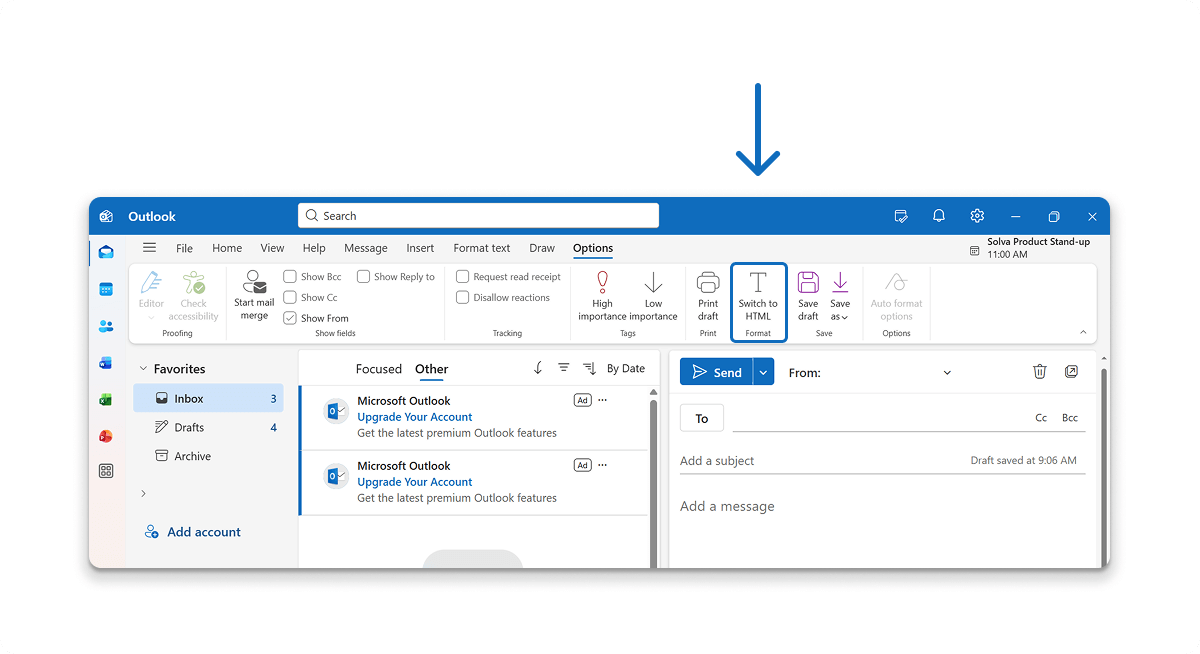The height and width of the screenshot is (654, 1200).
Task: Expand the Send options arrow
Action: (764, 372)
